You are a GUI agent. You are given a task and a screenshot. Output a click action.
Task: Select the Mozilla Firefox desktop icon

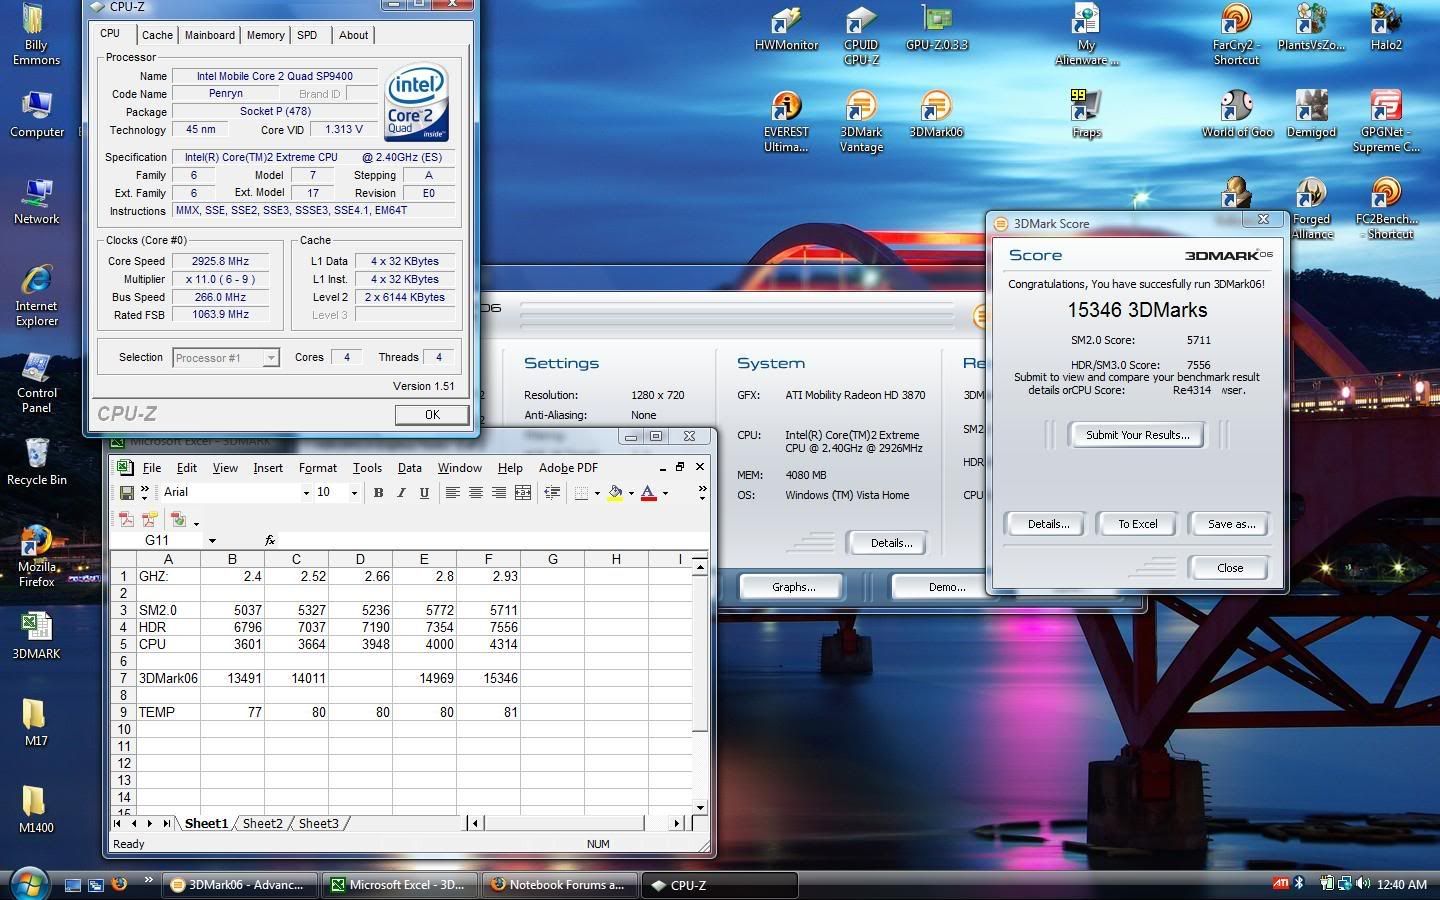point(37,556)
